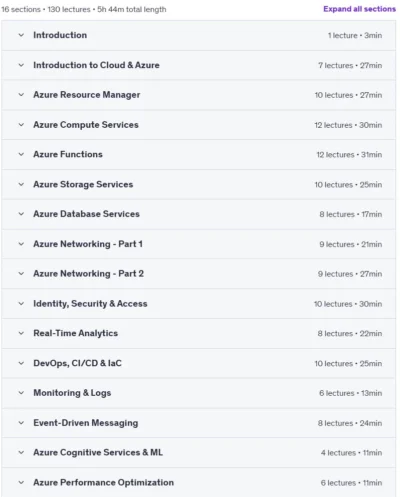This screenshot has height=497, width=400.
Task: Expand Azure Cognitive Services & ML chevron
Action: pos(21,453)
